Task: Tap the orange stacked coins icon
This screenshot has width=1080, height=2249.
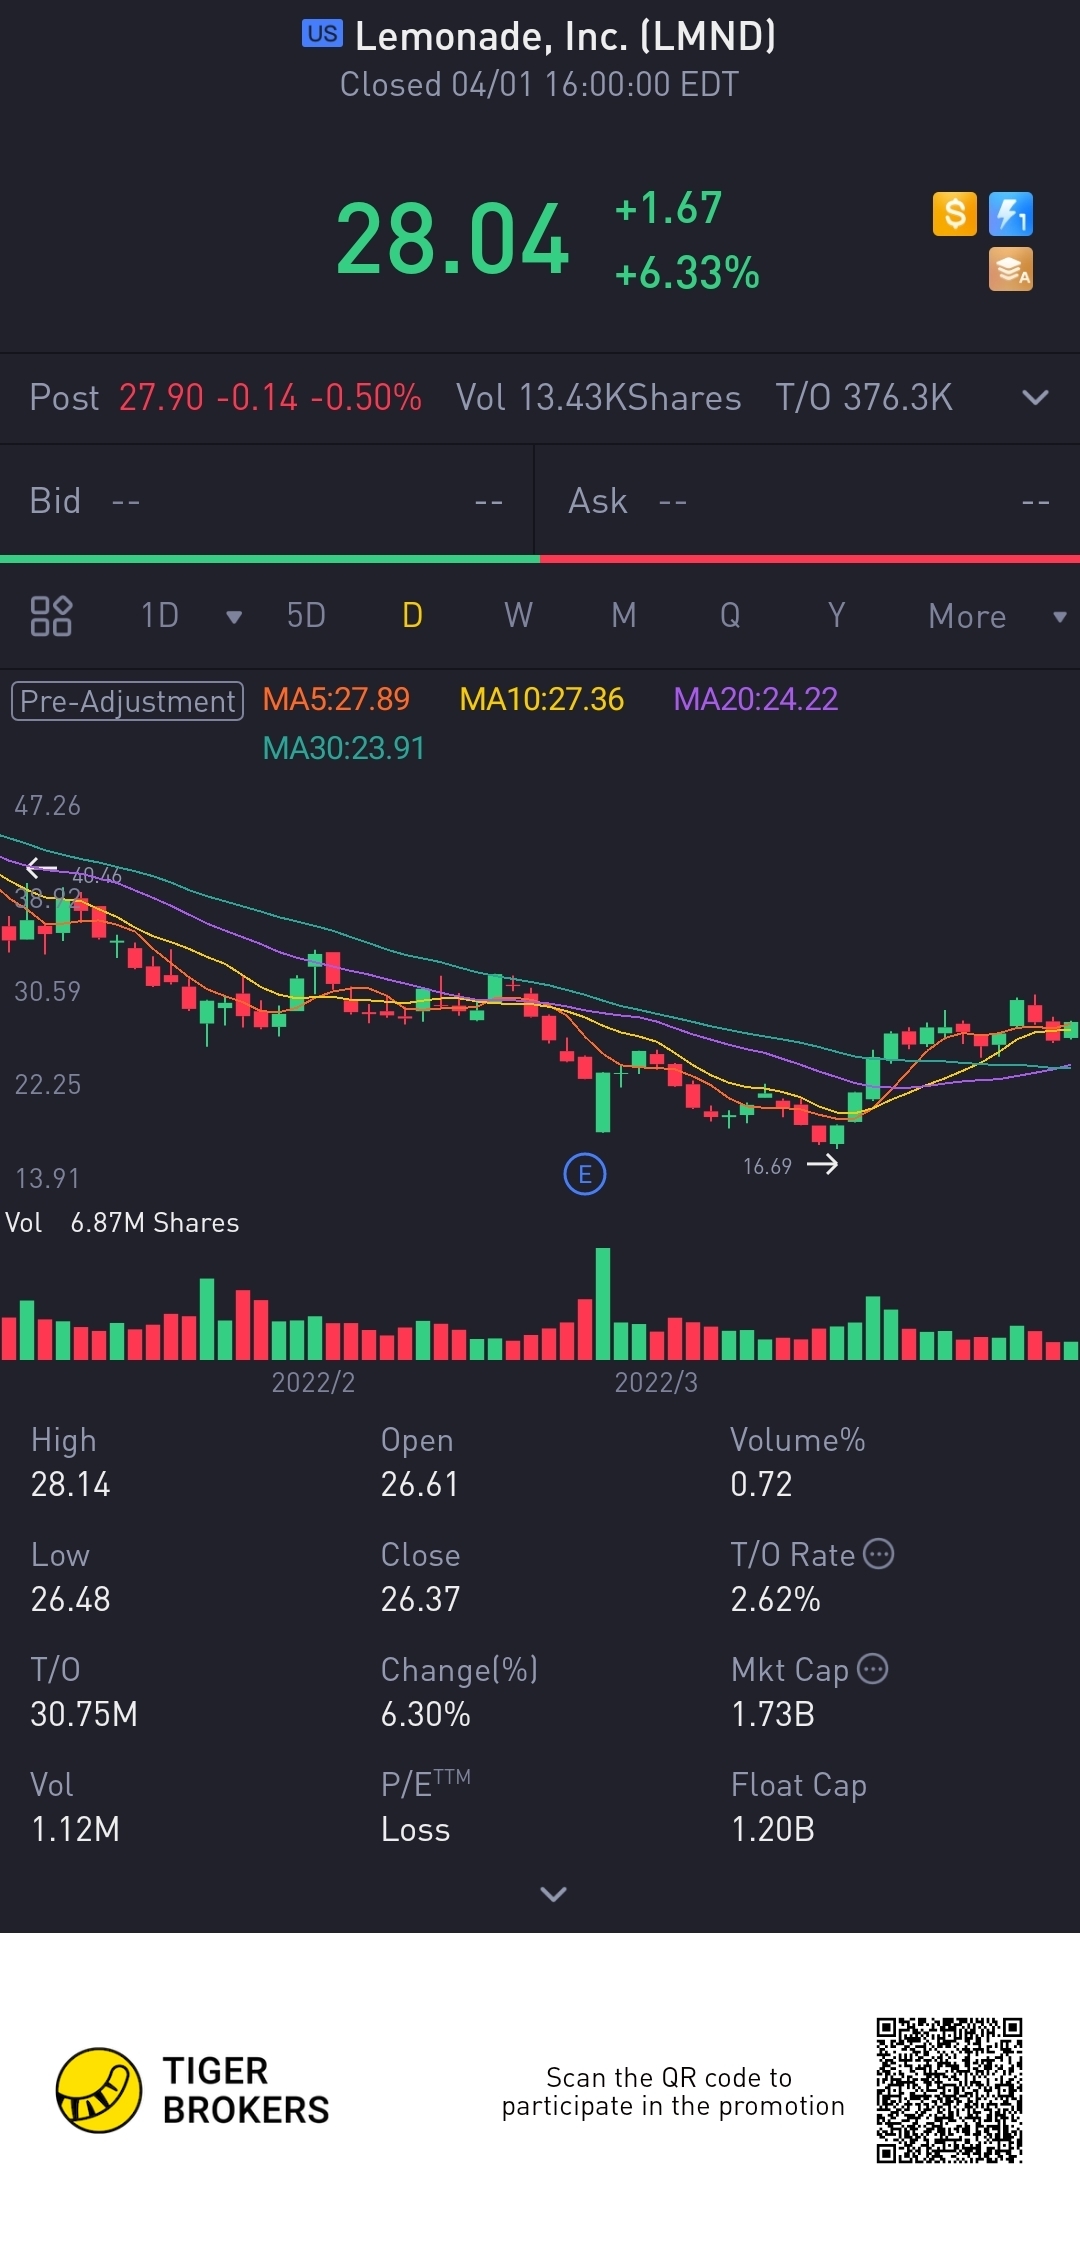Action: click(1010, 270)
